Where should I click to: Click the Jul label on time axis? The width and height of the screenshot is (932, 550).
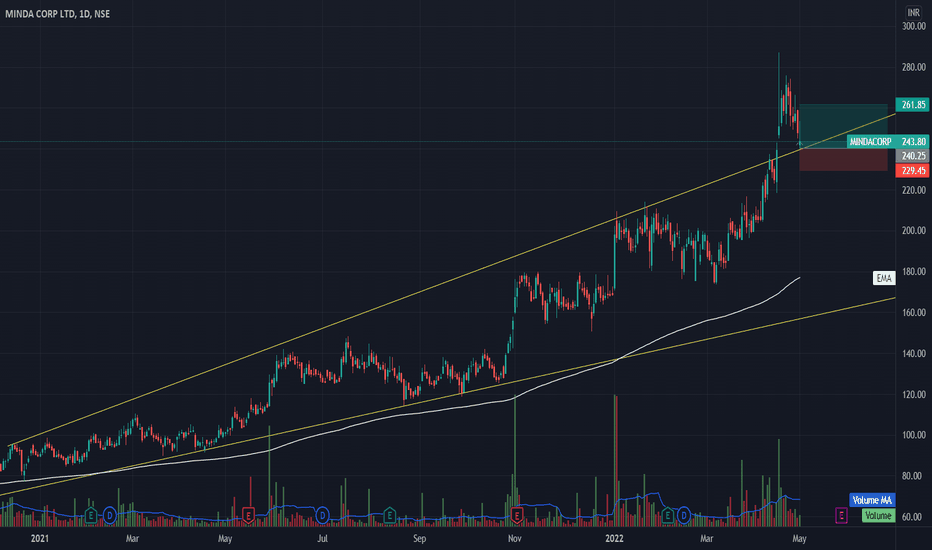tap(322, 539)
